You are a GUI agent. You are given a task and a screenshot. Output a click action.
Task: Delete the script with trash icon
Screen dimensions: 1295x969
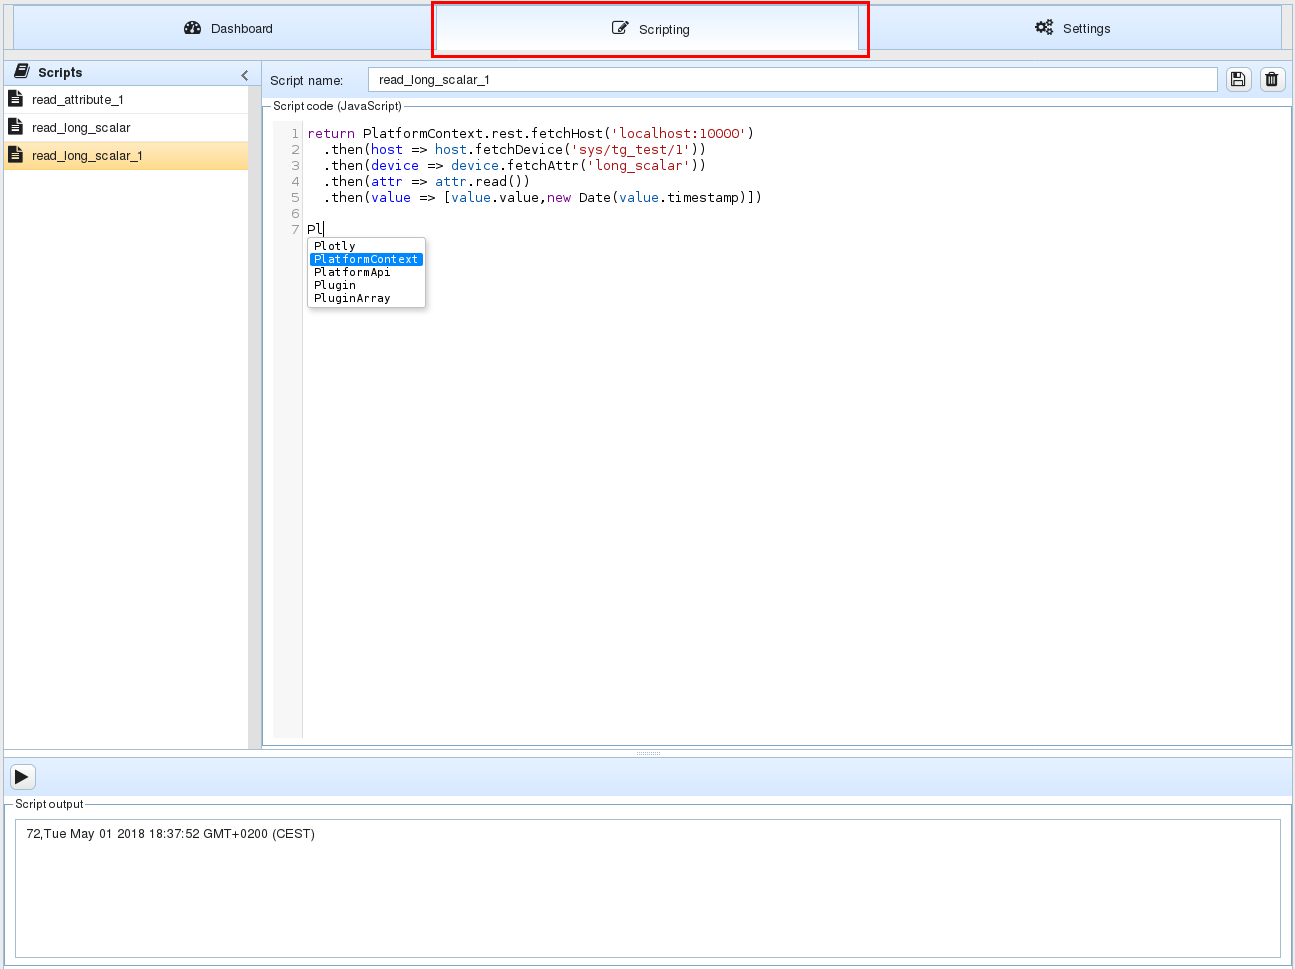tap(1272, 80)
